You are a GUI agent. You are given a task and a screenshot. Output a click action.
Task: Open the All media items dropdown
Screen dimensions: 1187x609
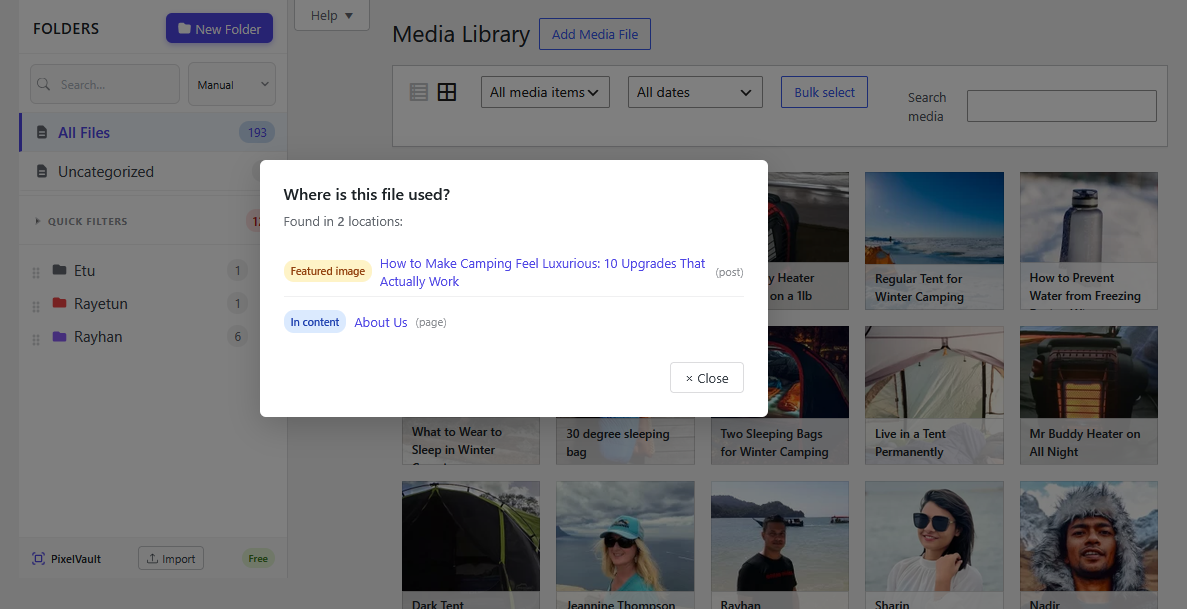tap(545, 92)
